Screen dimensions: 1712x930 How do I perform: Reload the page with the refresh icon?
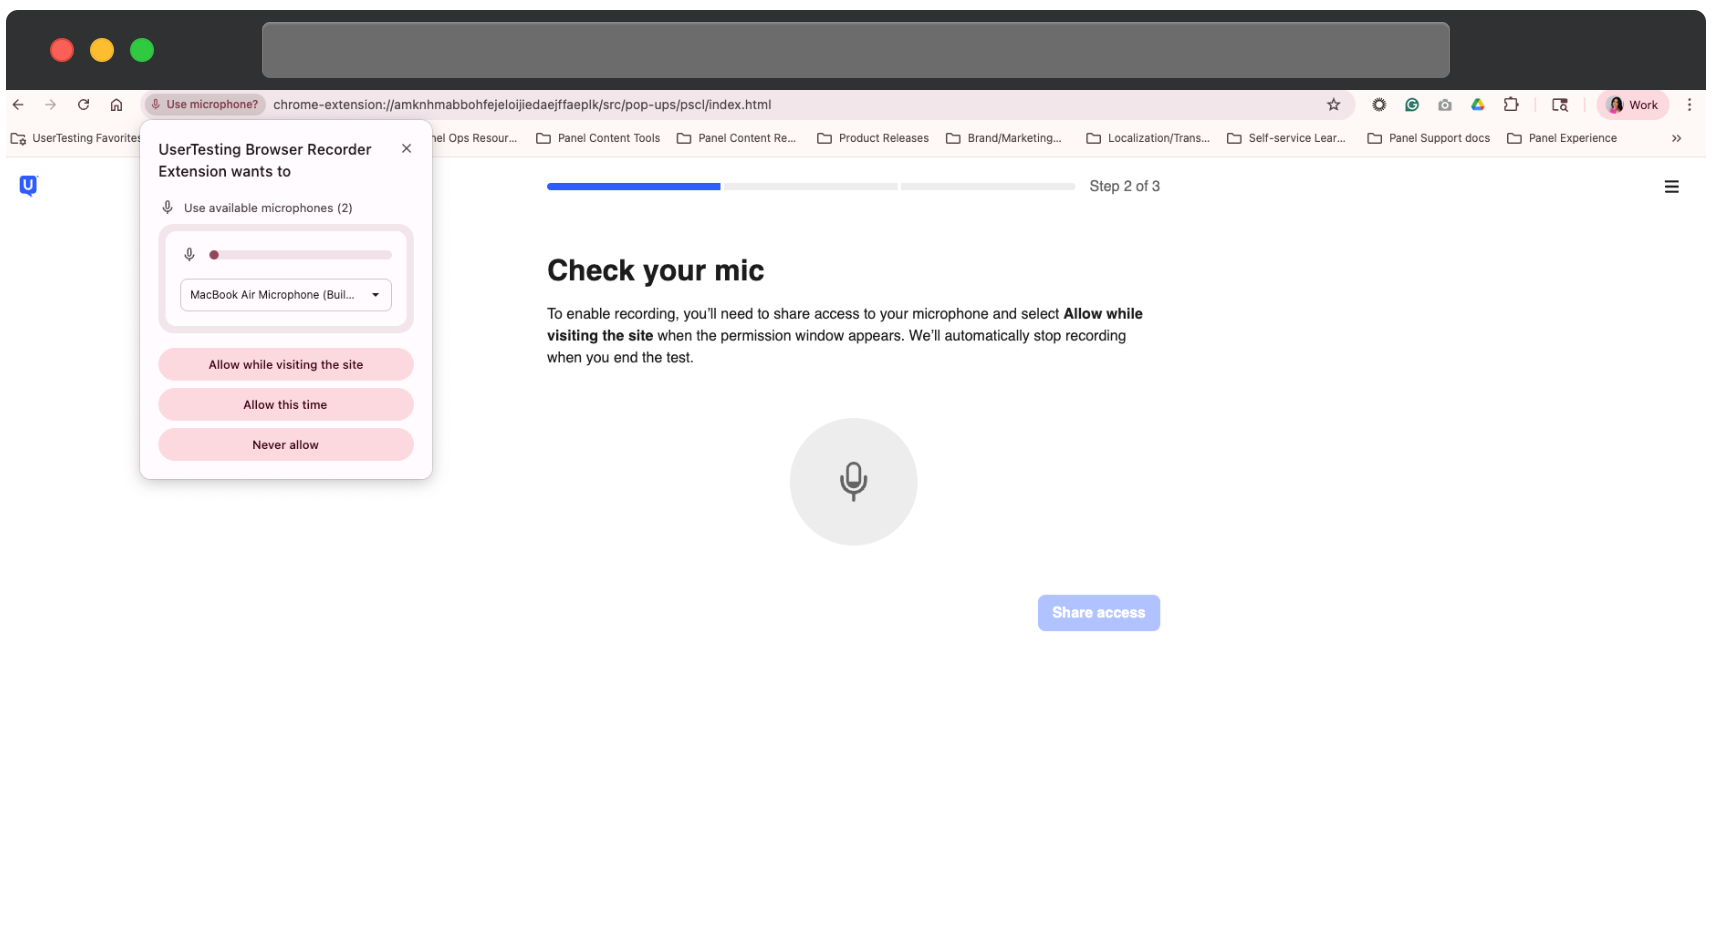pyautogui.click(x=84, y=104)
